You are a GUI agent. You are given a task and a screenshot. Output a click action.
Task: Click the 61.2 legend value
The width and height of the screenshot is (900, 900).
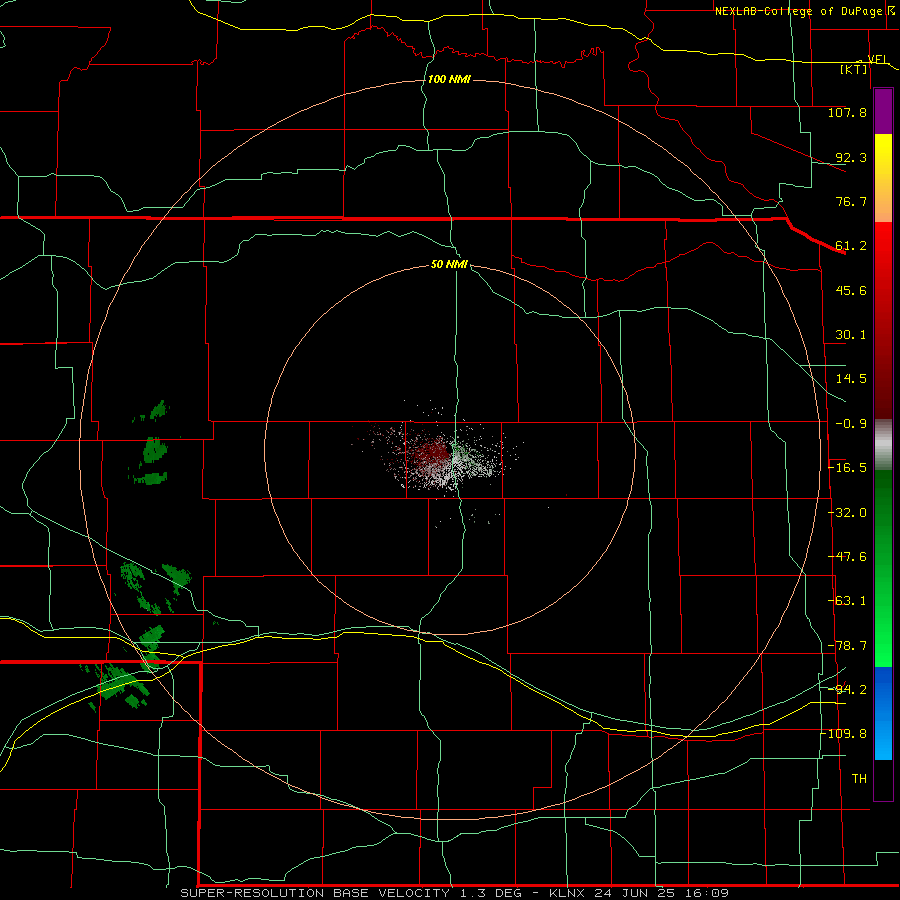(851, 246)
